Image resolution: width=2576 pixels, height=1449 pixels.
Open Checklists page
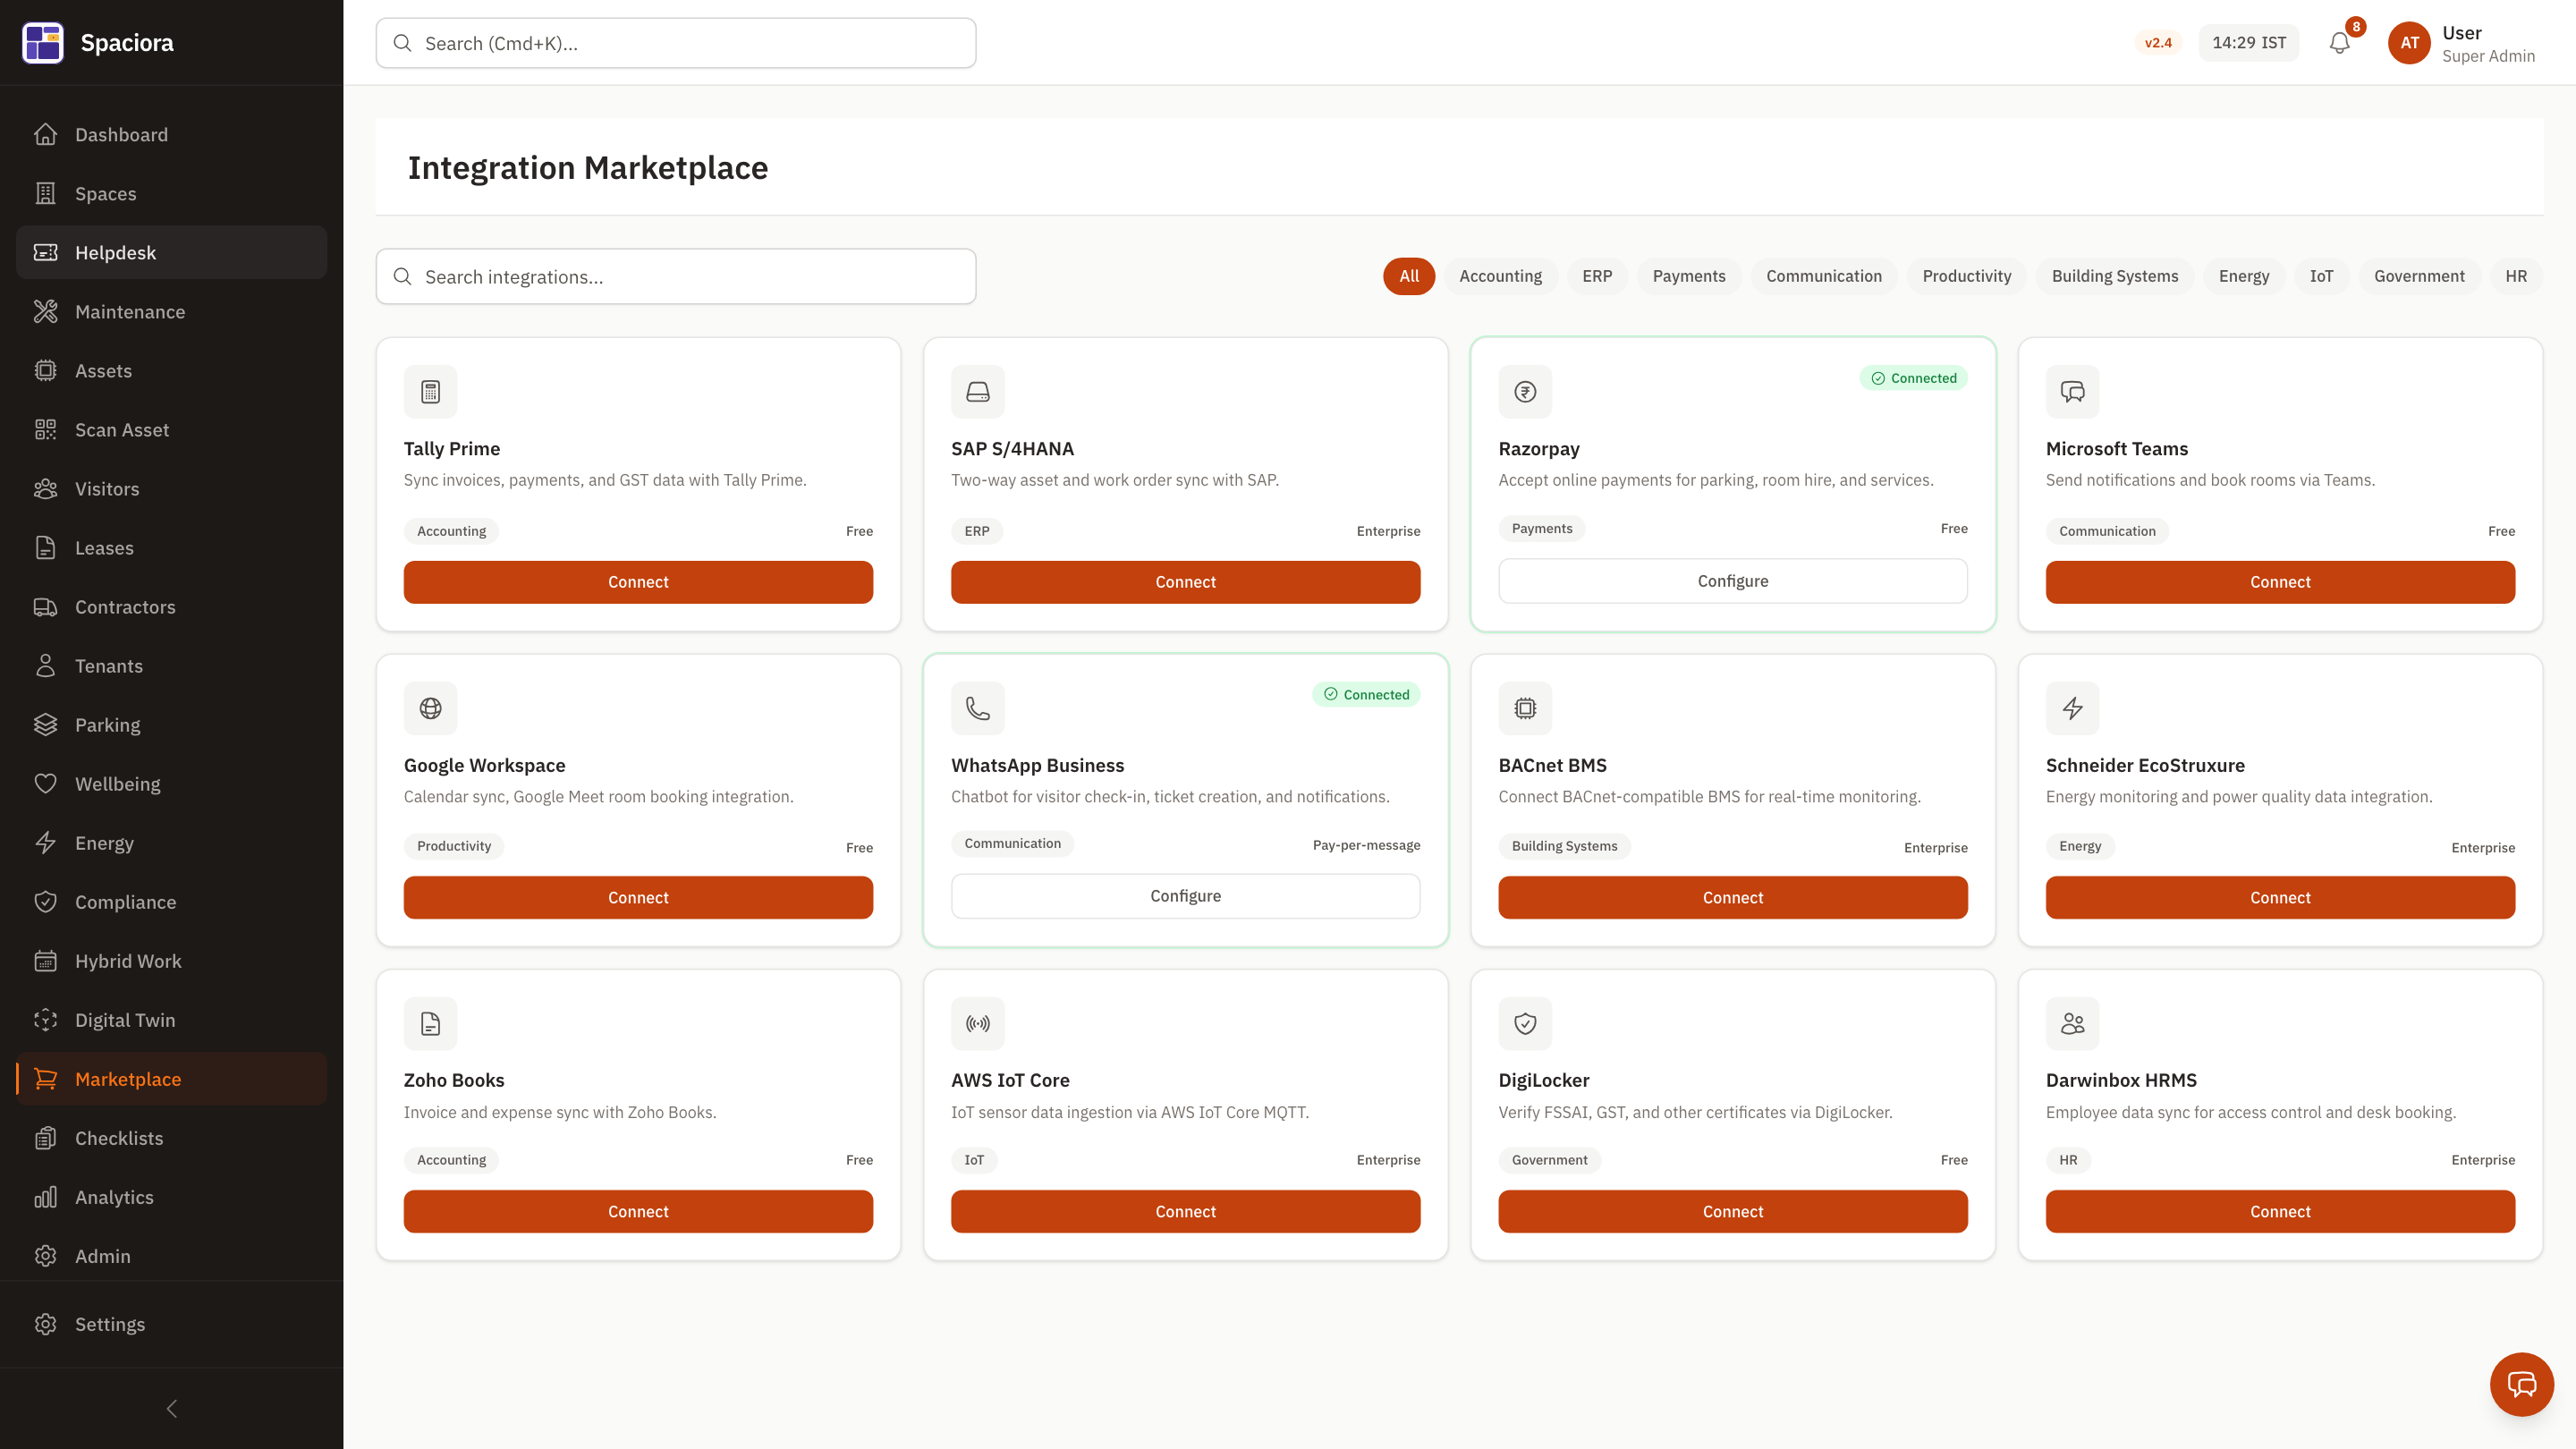[172, 1137]
